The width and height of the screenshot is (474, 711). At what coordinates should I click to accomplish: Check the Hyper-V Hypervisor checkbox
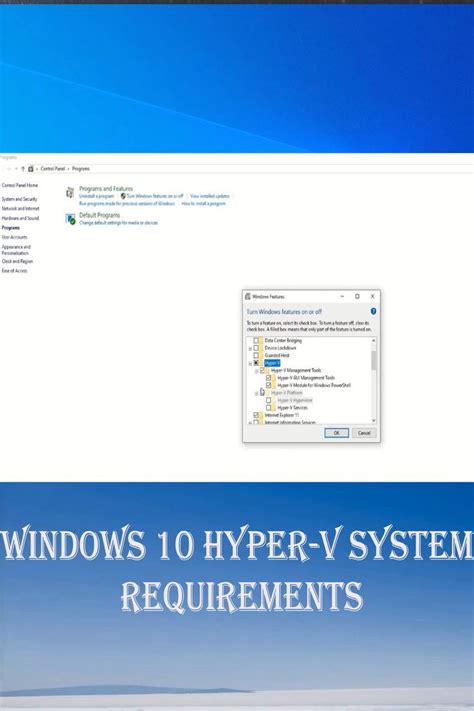pyautogui.click(x=269, y=400)
